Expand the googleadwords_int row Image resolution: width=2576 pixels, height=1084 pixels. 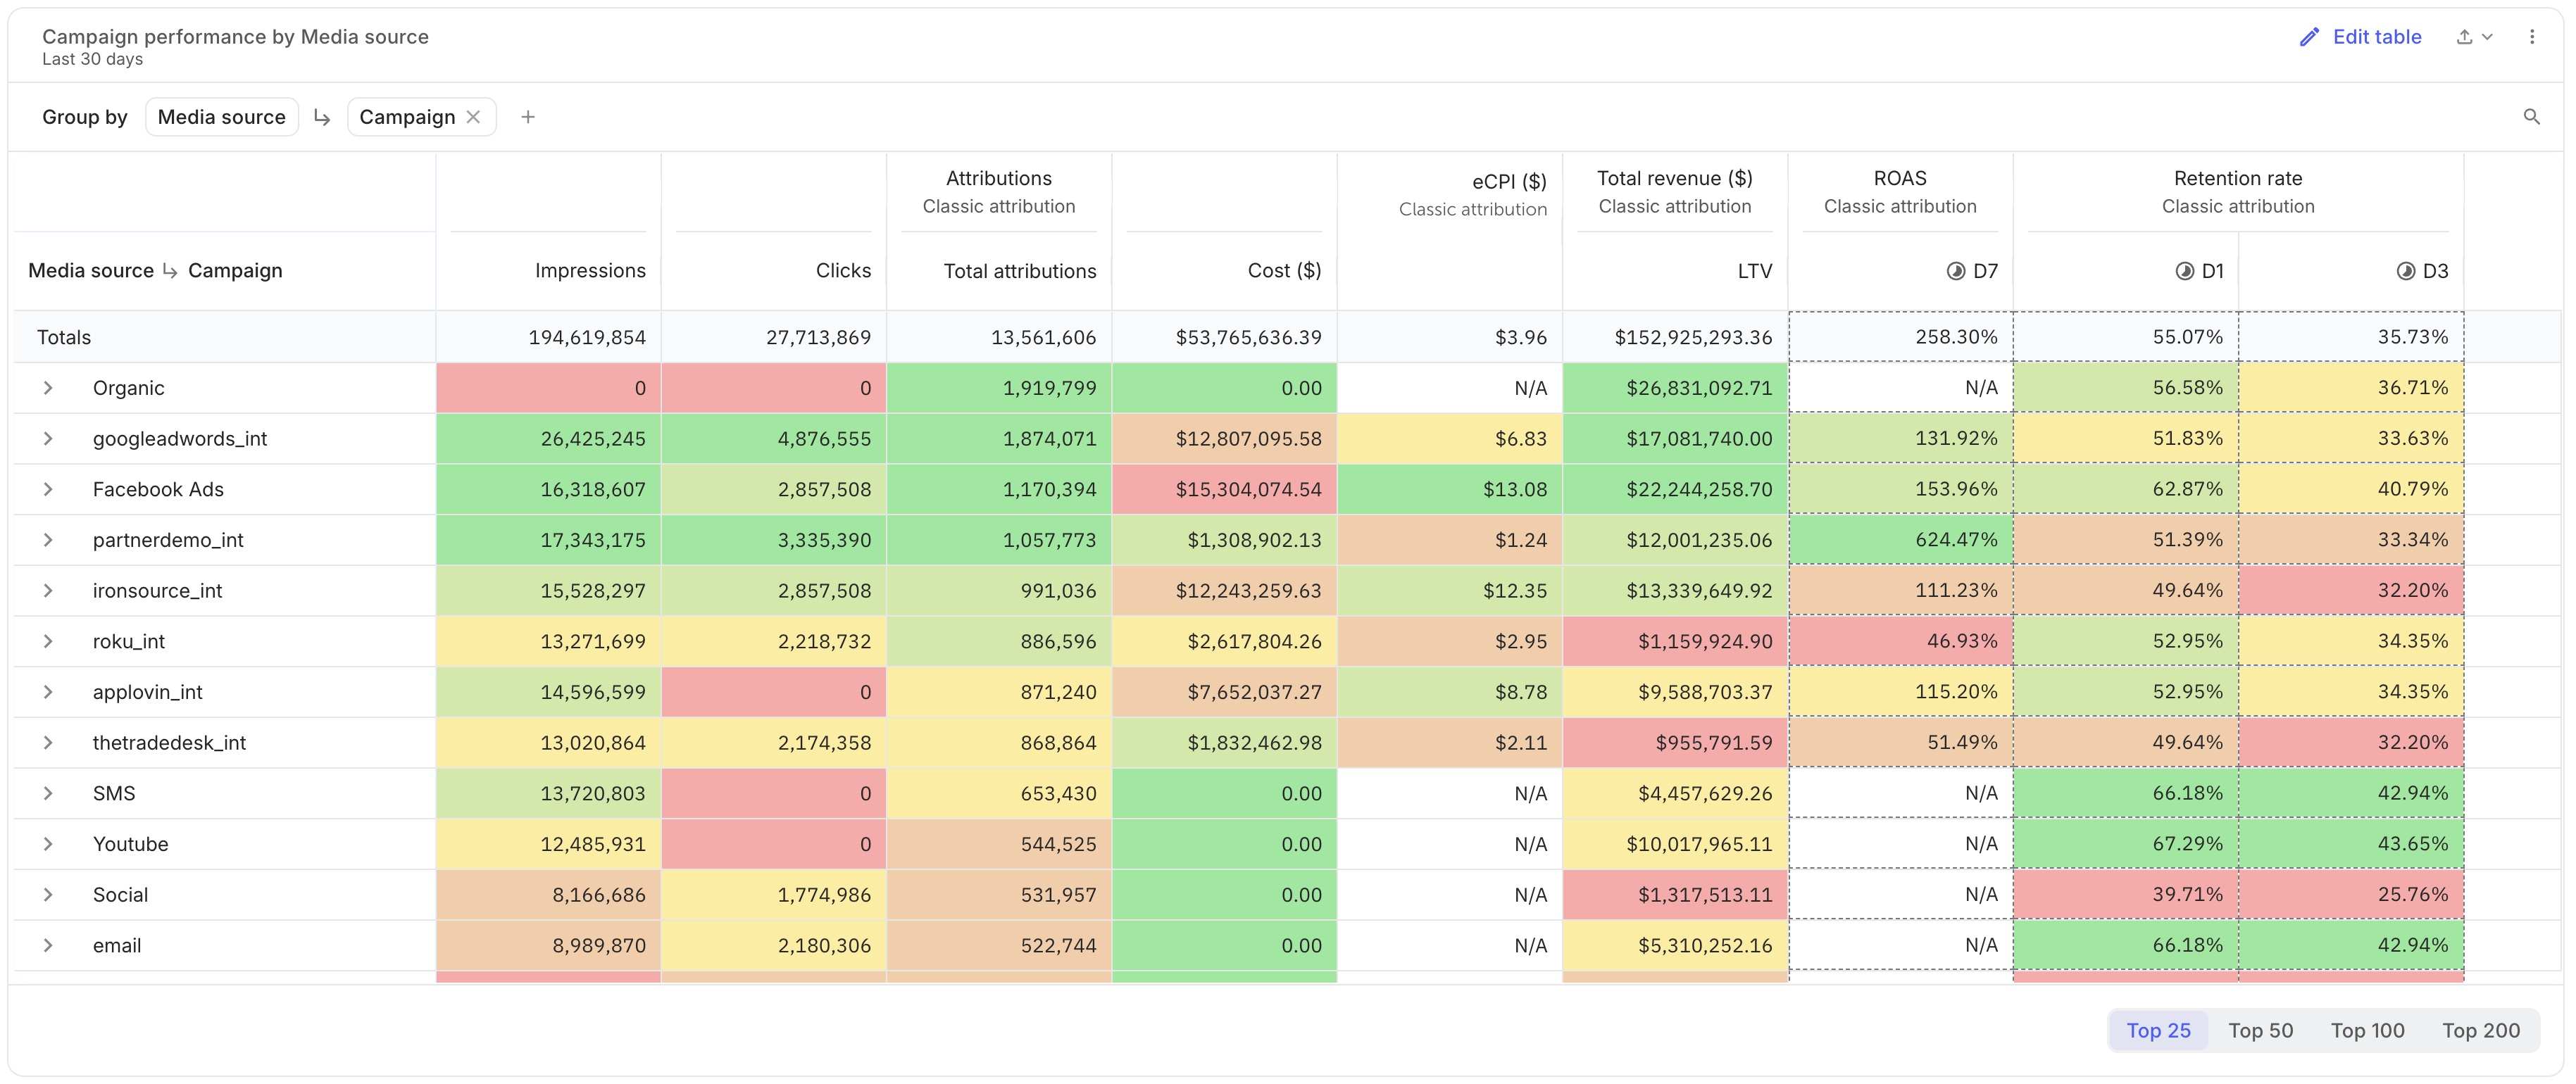click(x=47, y=439)
